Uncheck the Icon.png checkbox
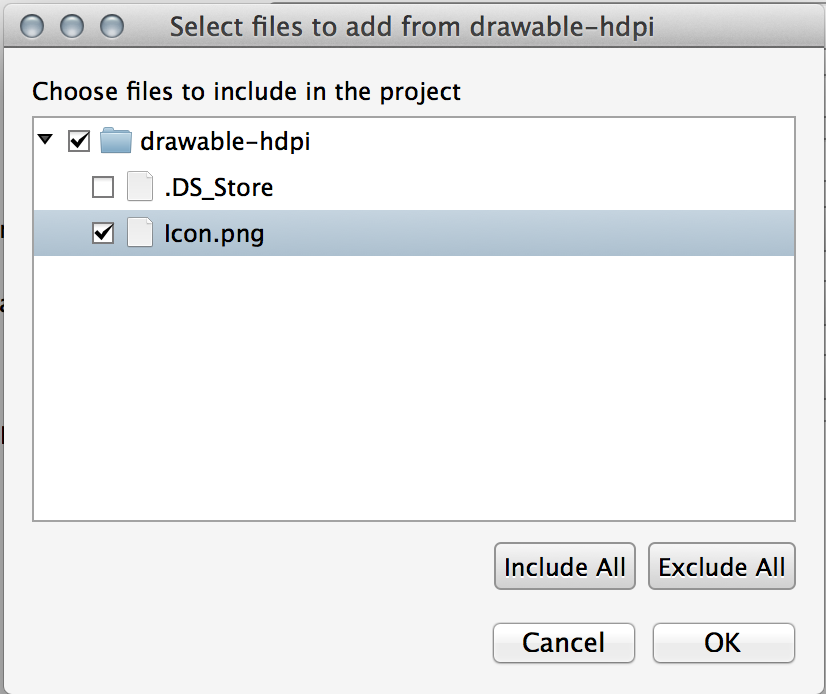This screenshot has width=826, height=694. coord(103,233)
